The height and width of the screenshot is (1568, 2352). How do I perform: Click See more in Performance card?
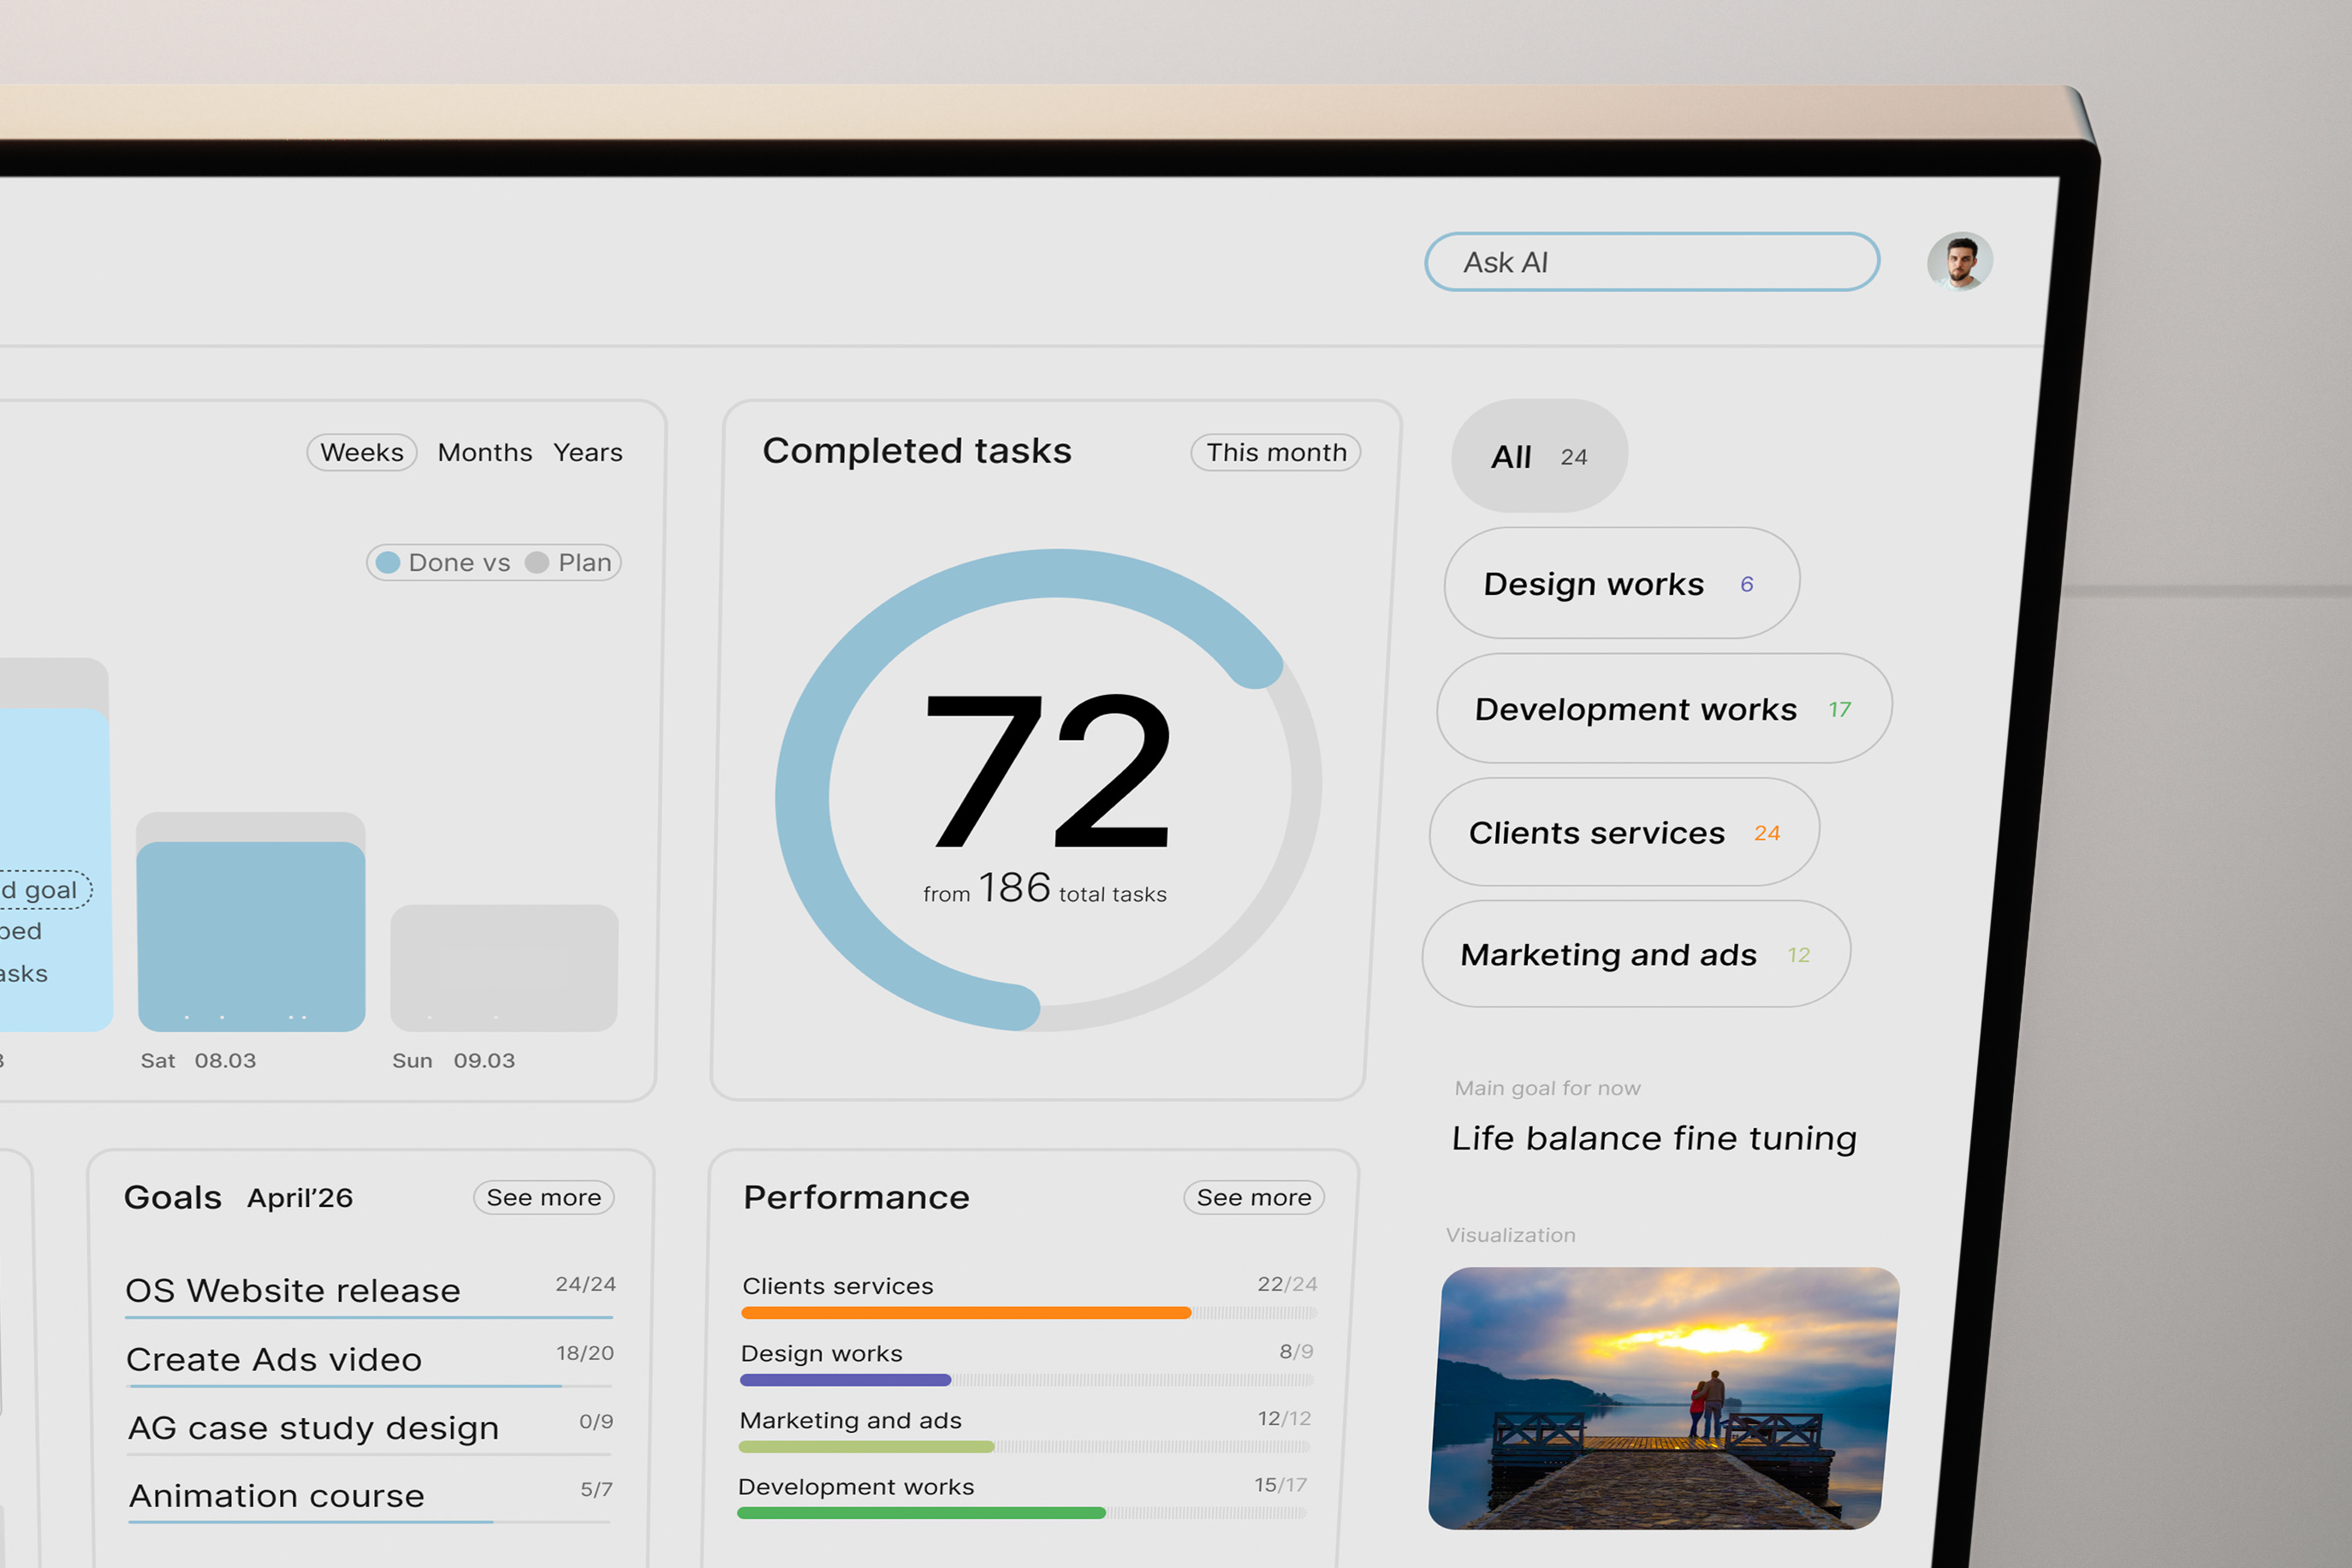pos(1254,1197)
